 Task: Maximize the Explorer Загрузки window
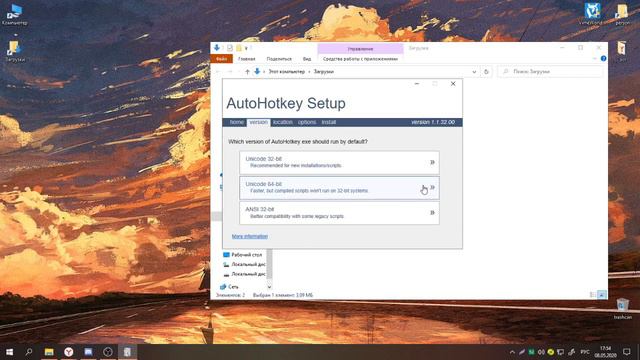580,48
